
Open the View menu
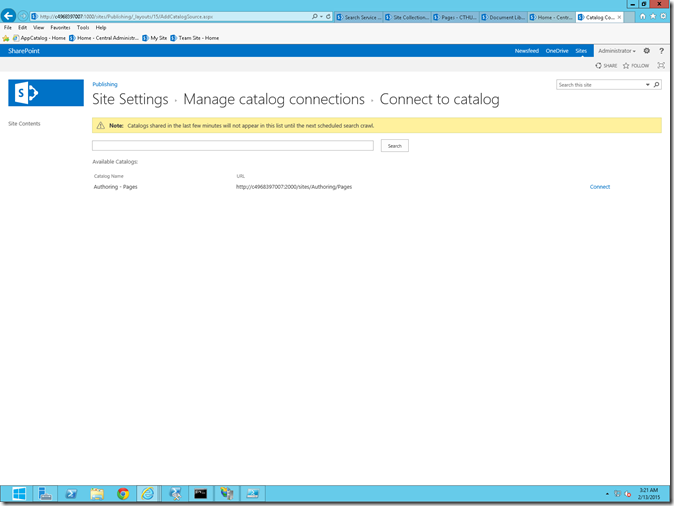point(39,28)
